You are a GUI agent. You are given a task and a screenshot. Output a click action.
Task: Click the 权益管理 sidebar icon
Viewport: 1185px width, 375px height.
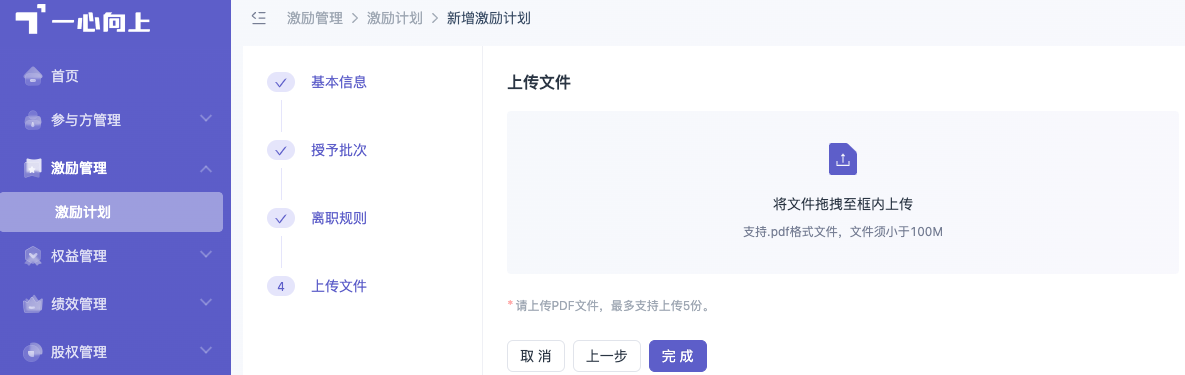click(32, 256)
